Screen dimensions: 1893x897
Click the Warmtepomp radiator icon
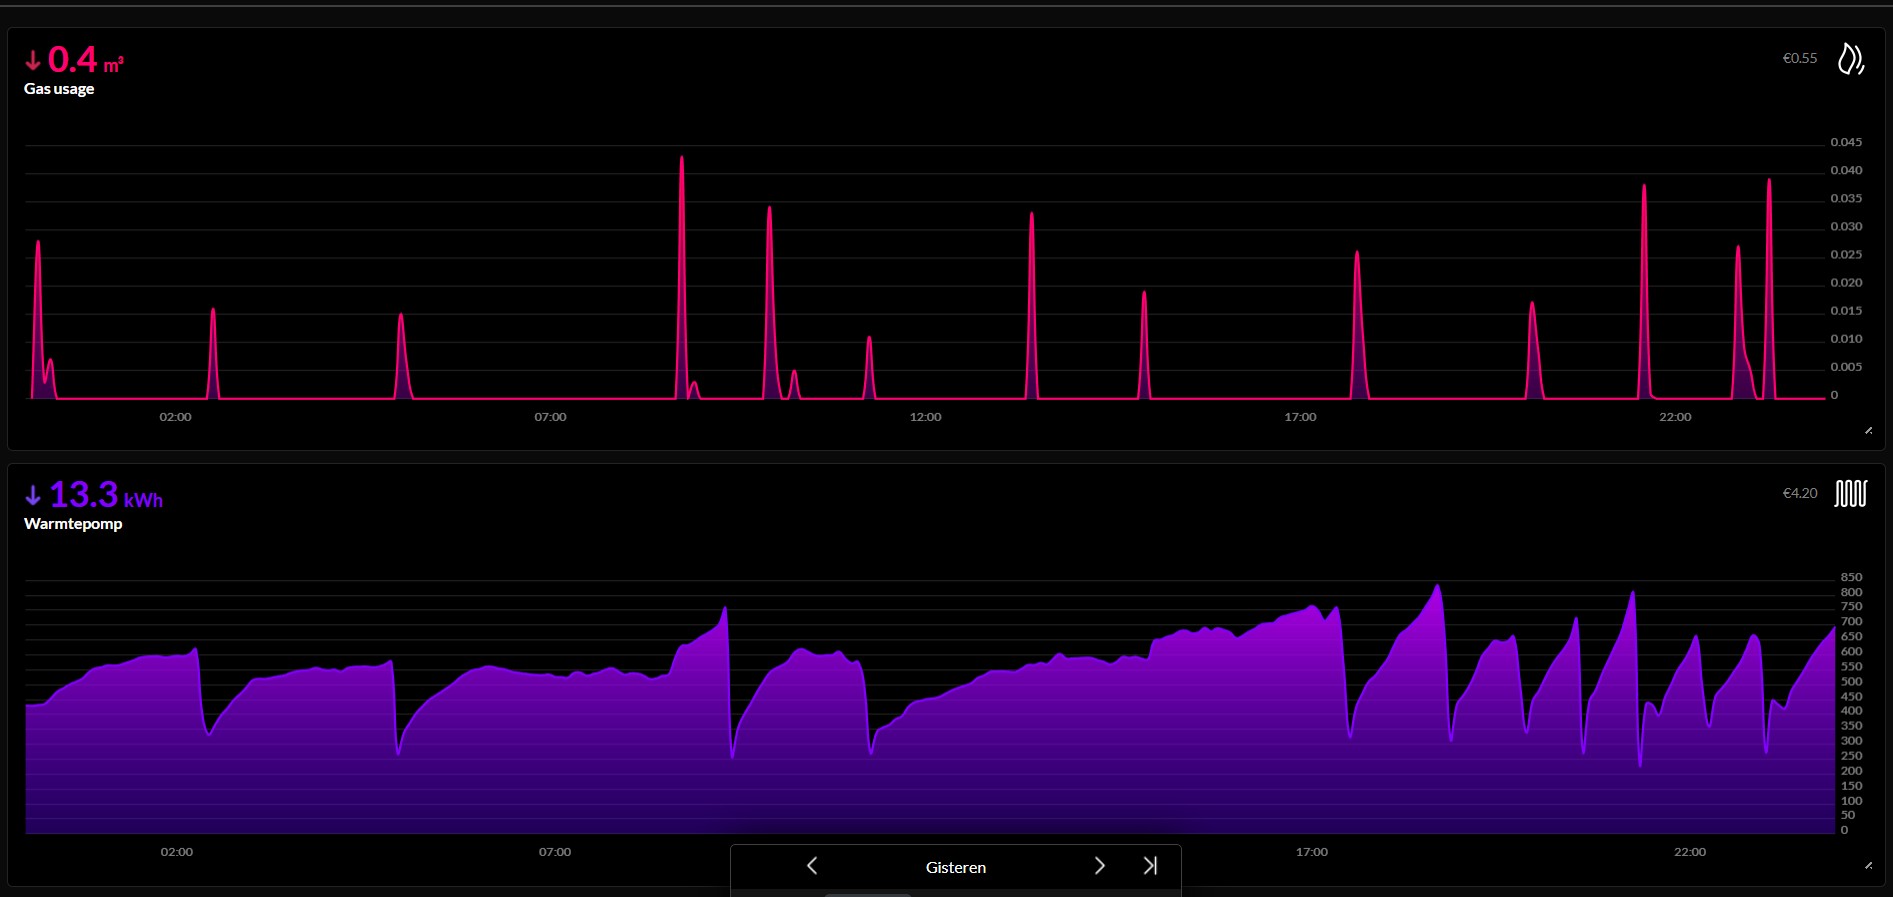pyautogui.click(x=1850, y=493)
